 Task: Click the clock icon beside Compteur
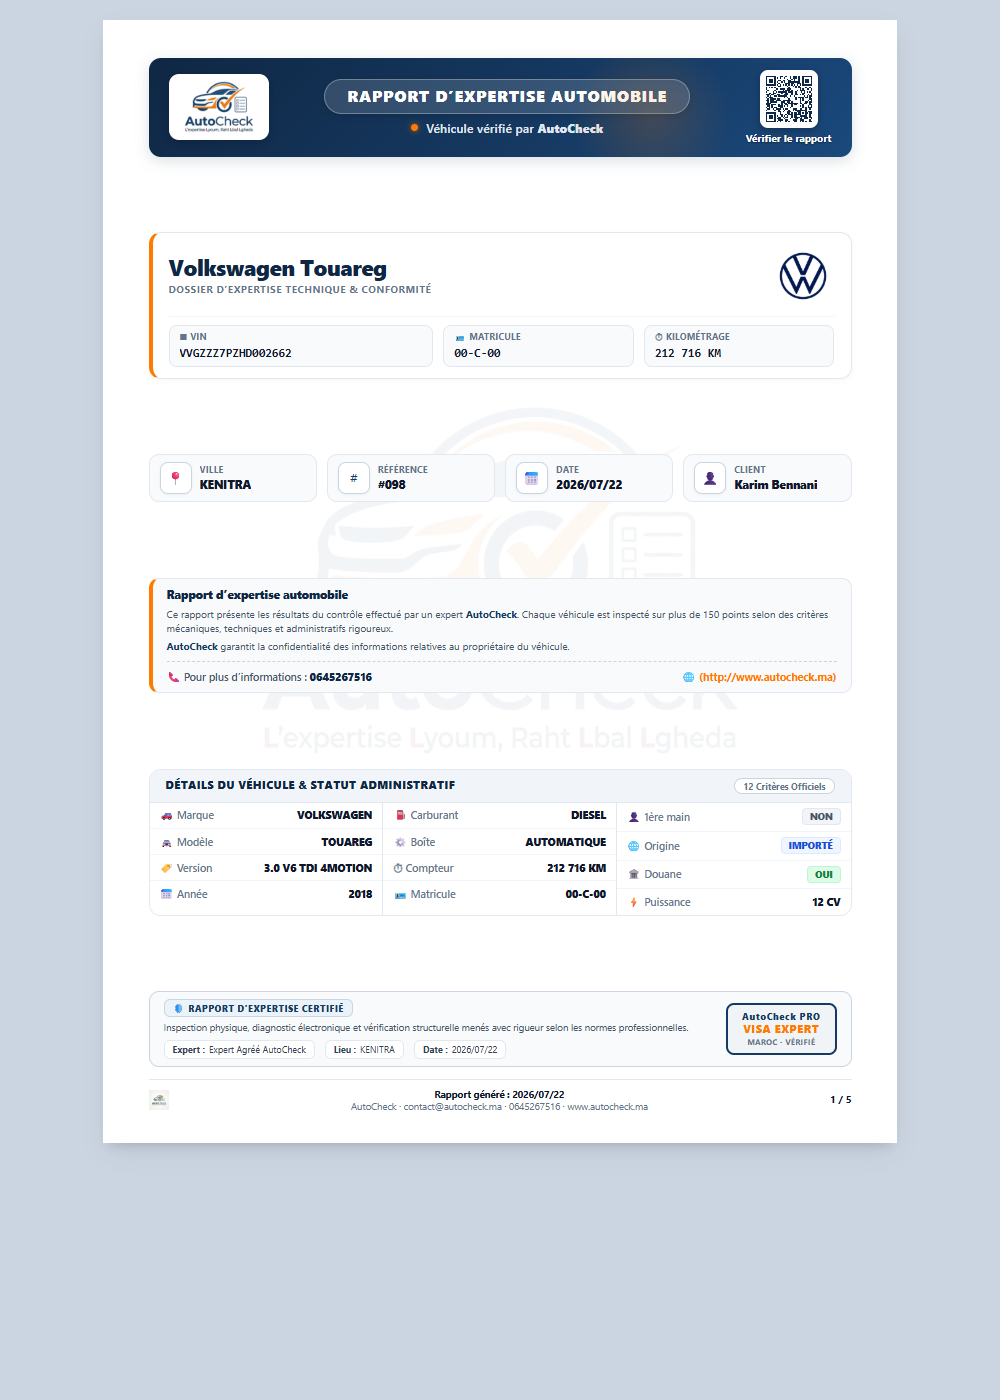pos(398,869)
